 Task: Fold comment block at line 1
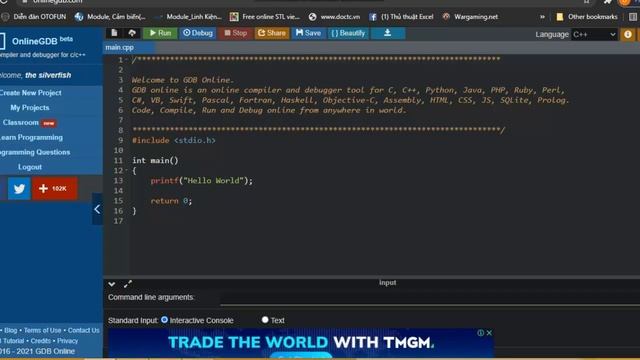pos(127,60)
